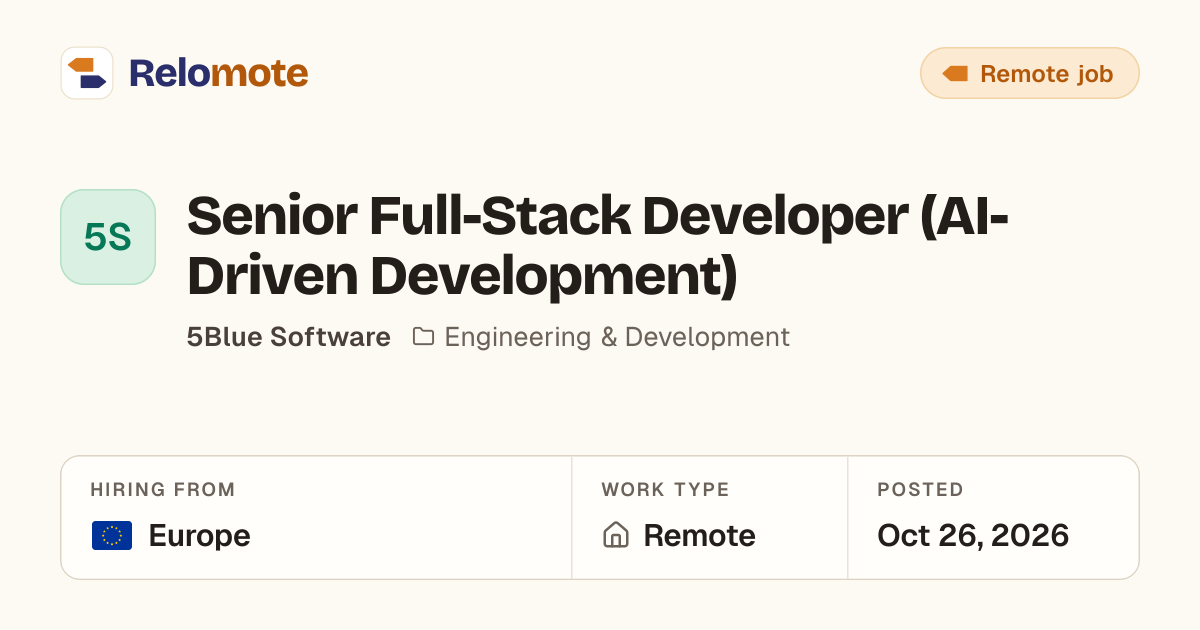
Task: Select the Oct 26, 2026 date
Action: tap(973, 536)
